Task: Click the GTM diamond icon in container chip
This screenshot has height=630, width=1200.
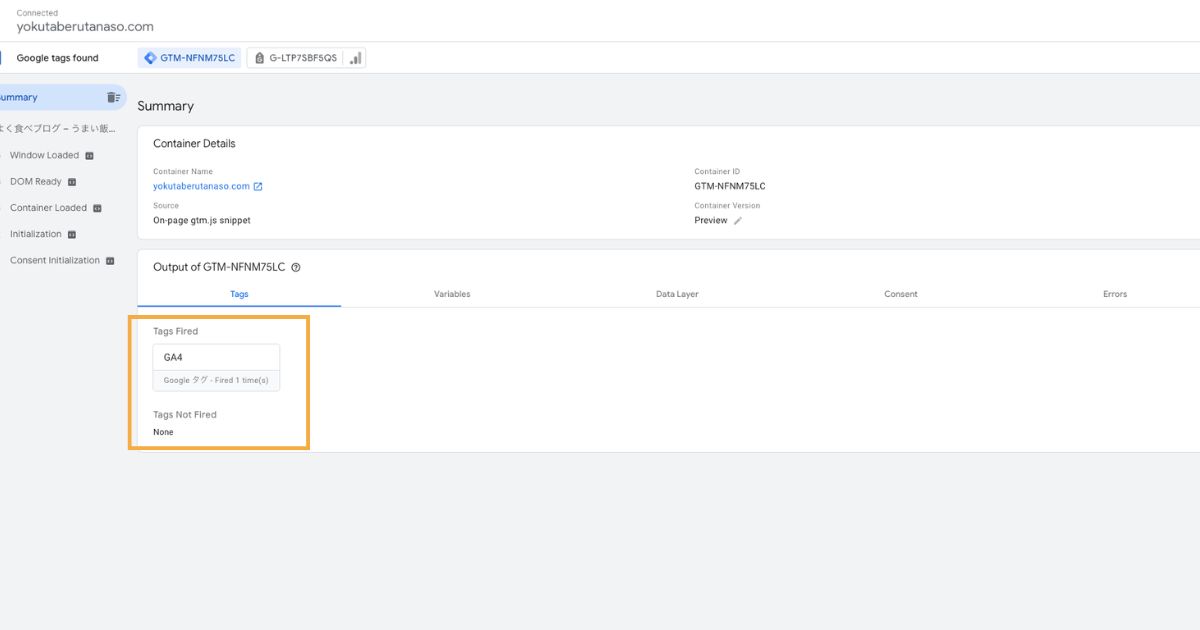Action: click(x=150, y=58)
